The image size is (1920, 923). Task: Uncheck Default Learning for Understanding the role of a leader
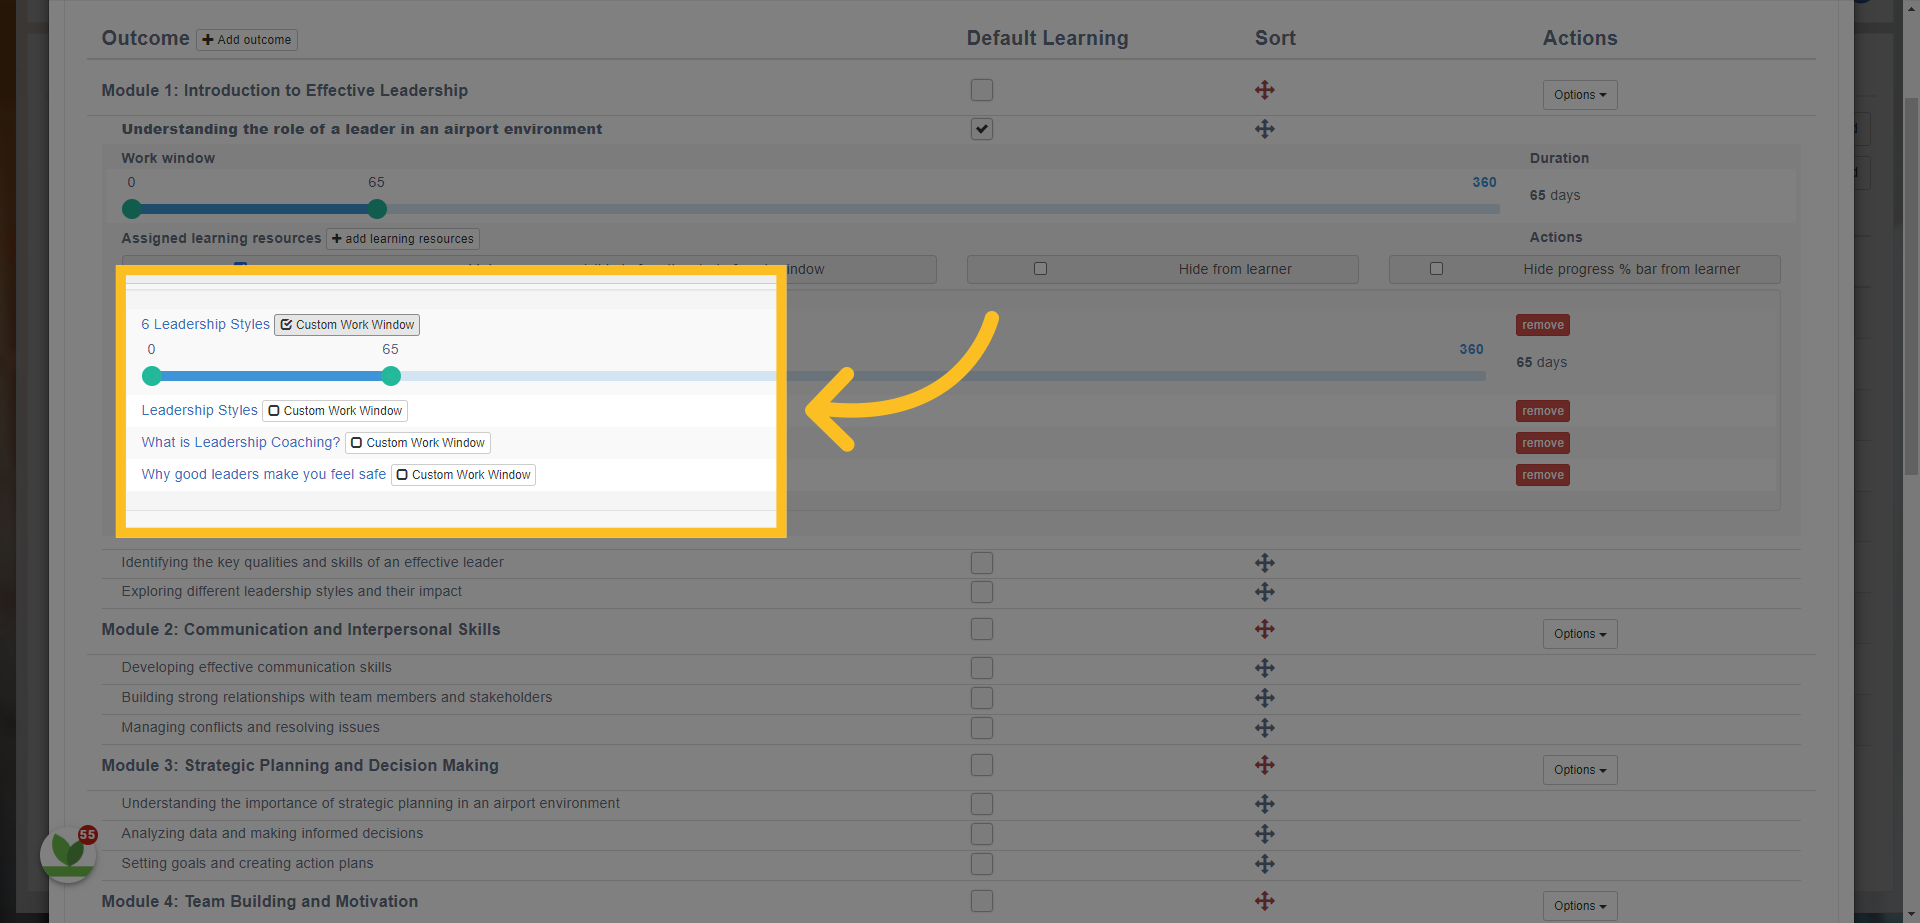click(982, 129)
